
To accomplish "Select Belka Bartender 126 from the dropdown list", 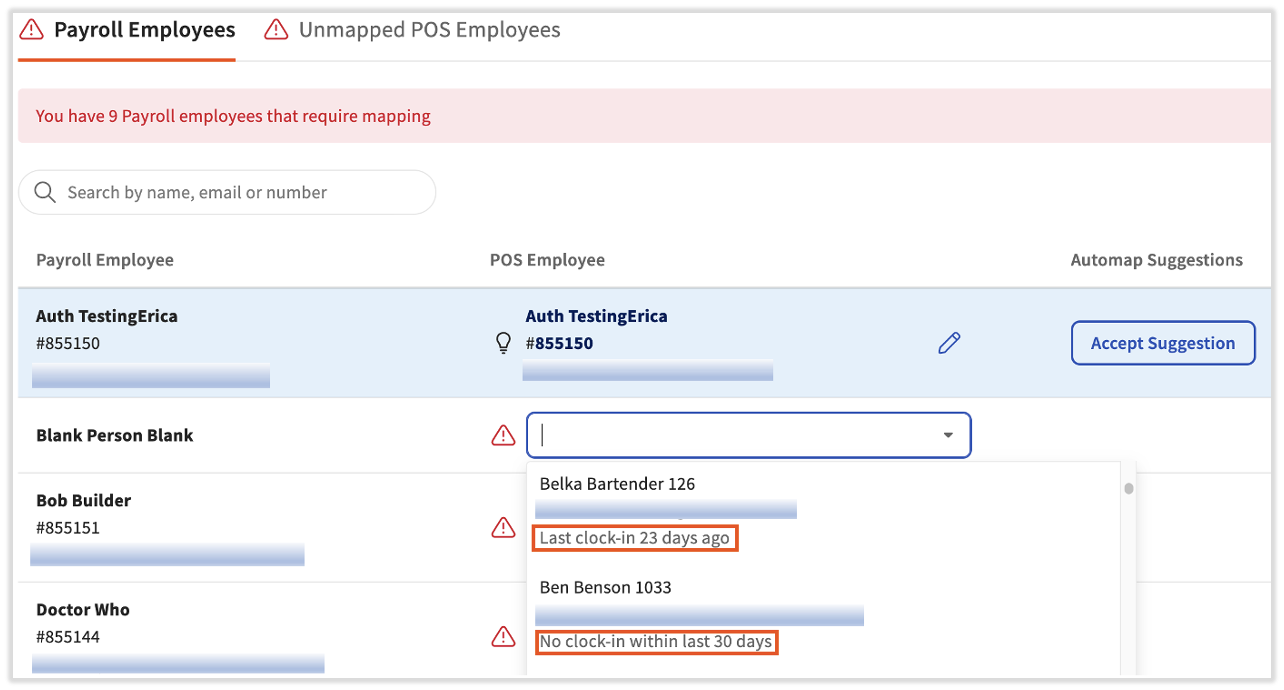I will (x=617, y=483).
